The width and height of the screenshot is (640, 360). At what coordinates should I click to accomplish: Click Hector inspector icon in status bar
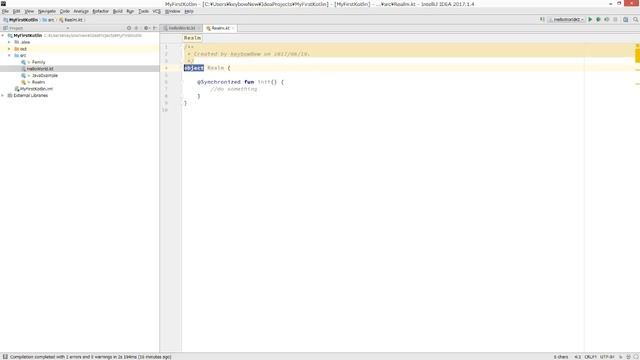coord(629,357)
